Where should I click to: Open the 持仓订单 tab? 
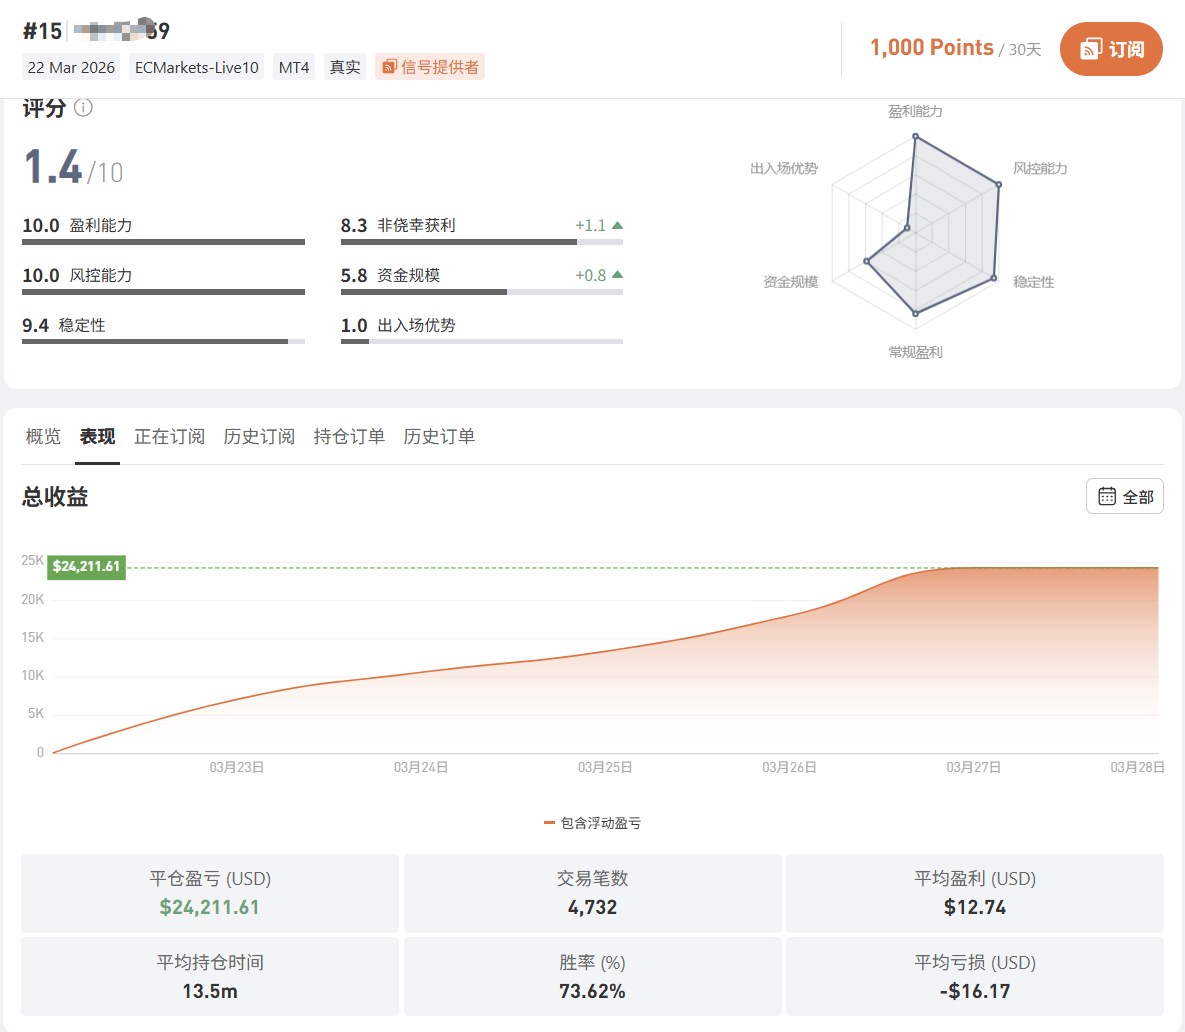pos(349,436)
